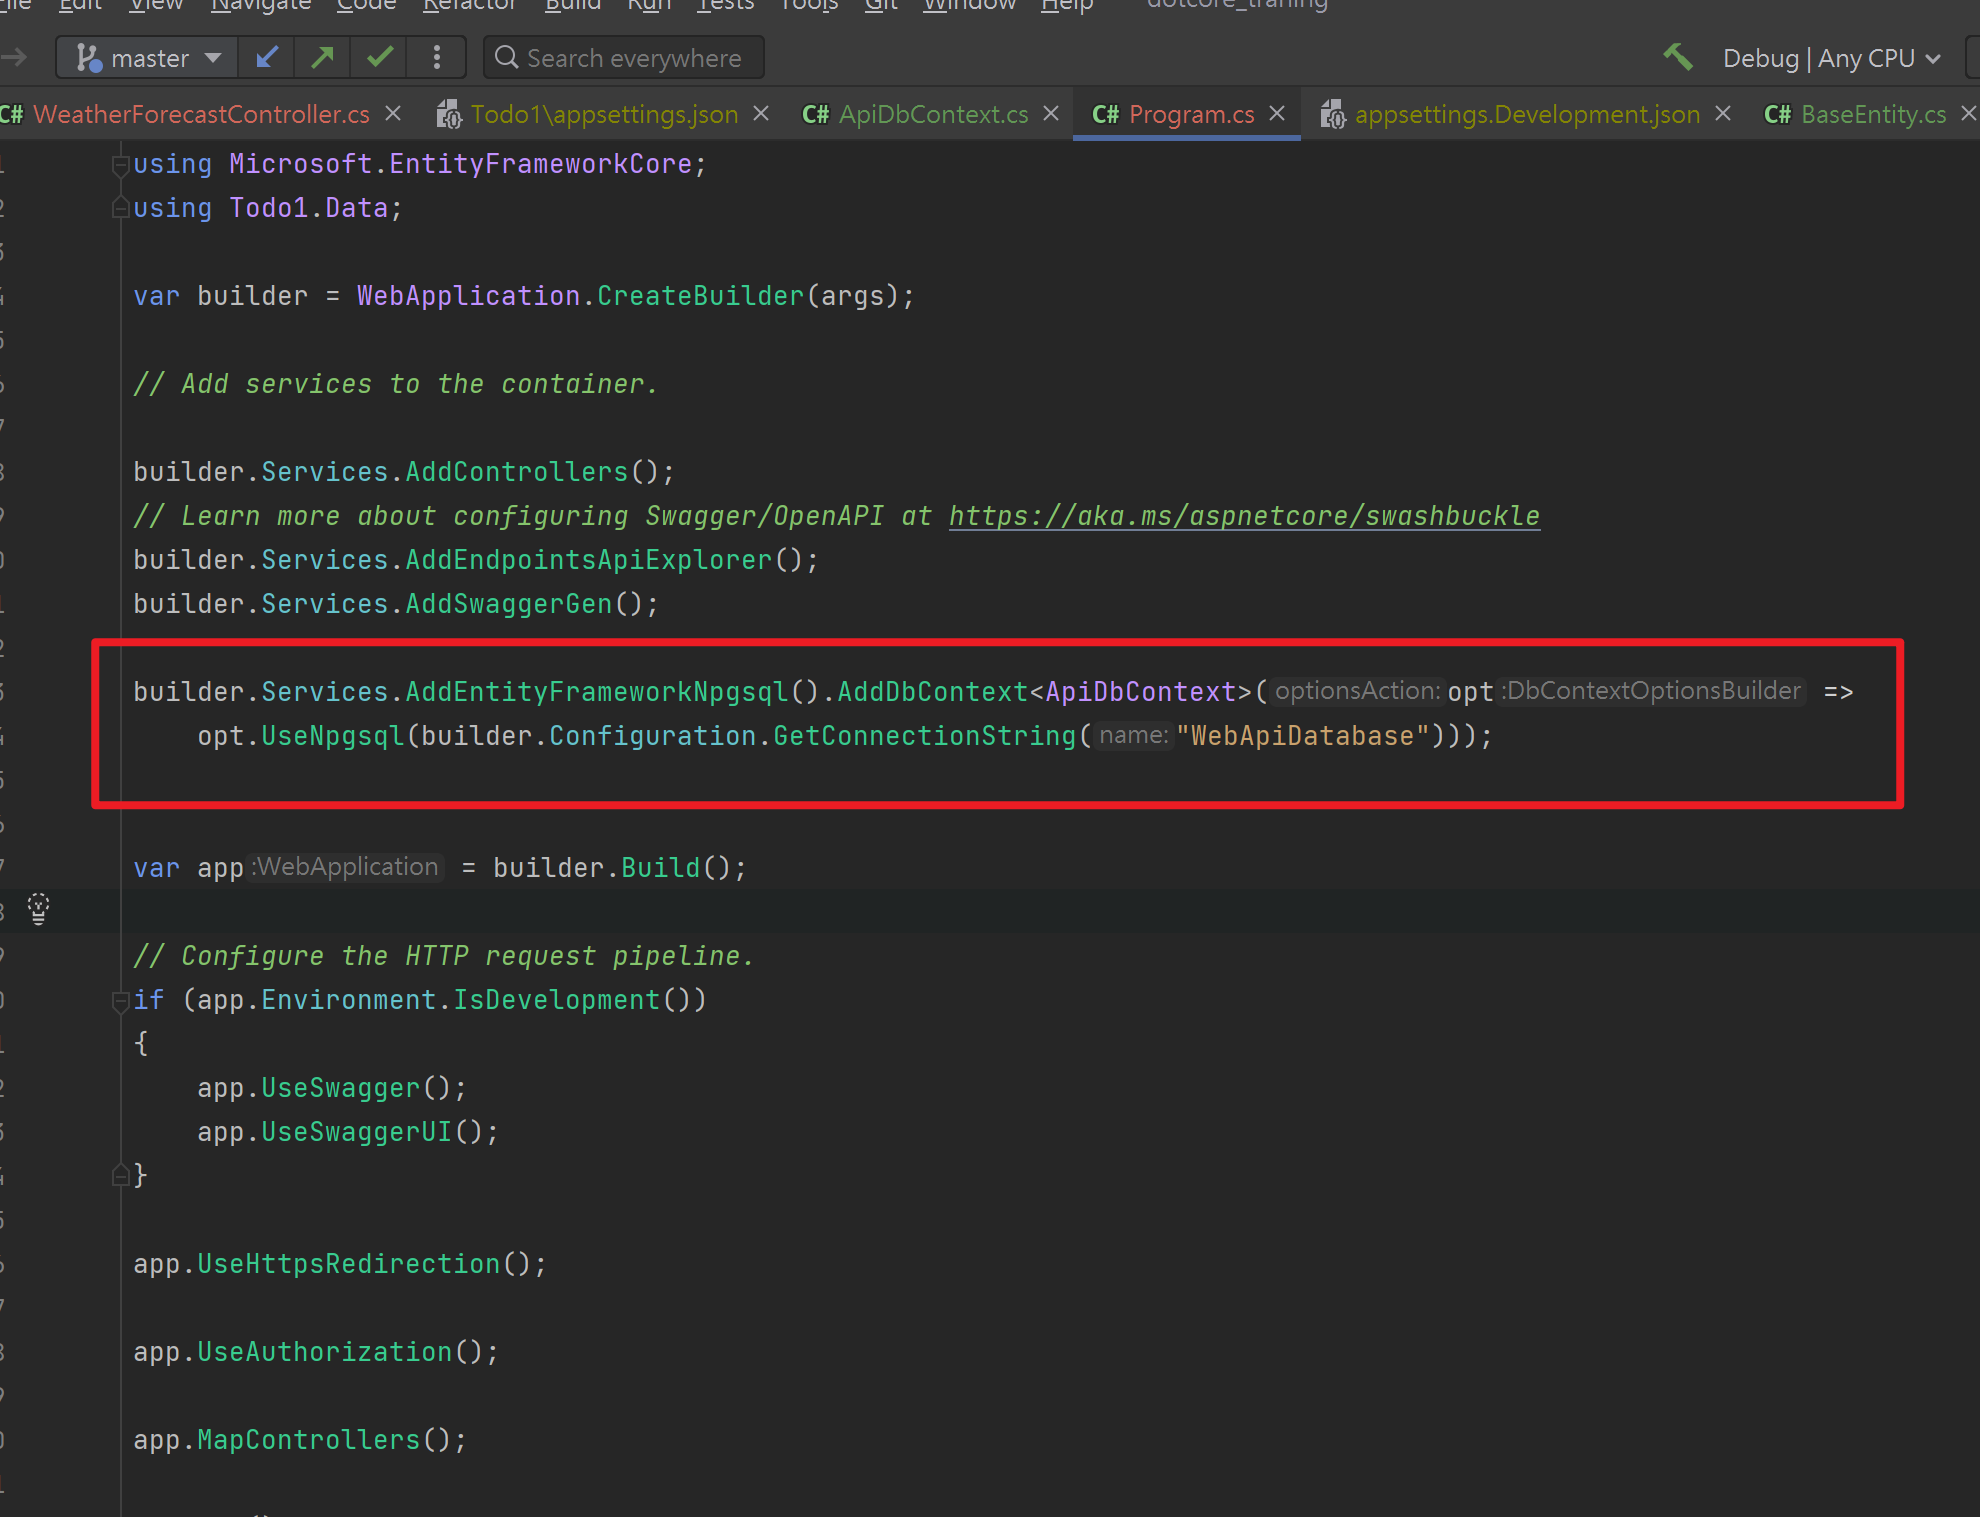Click AddSwaggerGen in the code

[x=509, y=604]
